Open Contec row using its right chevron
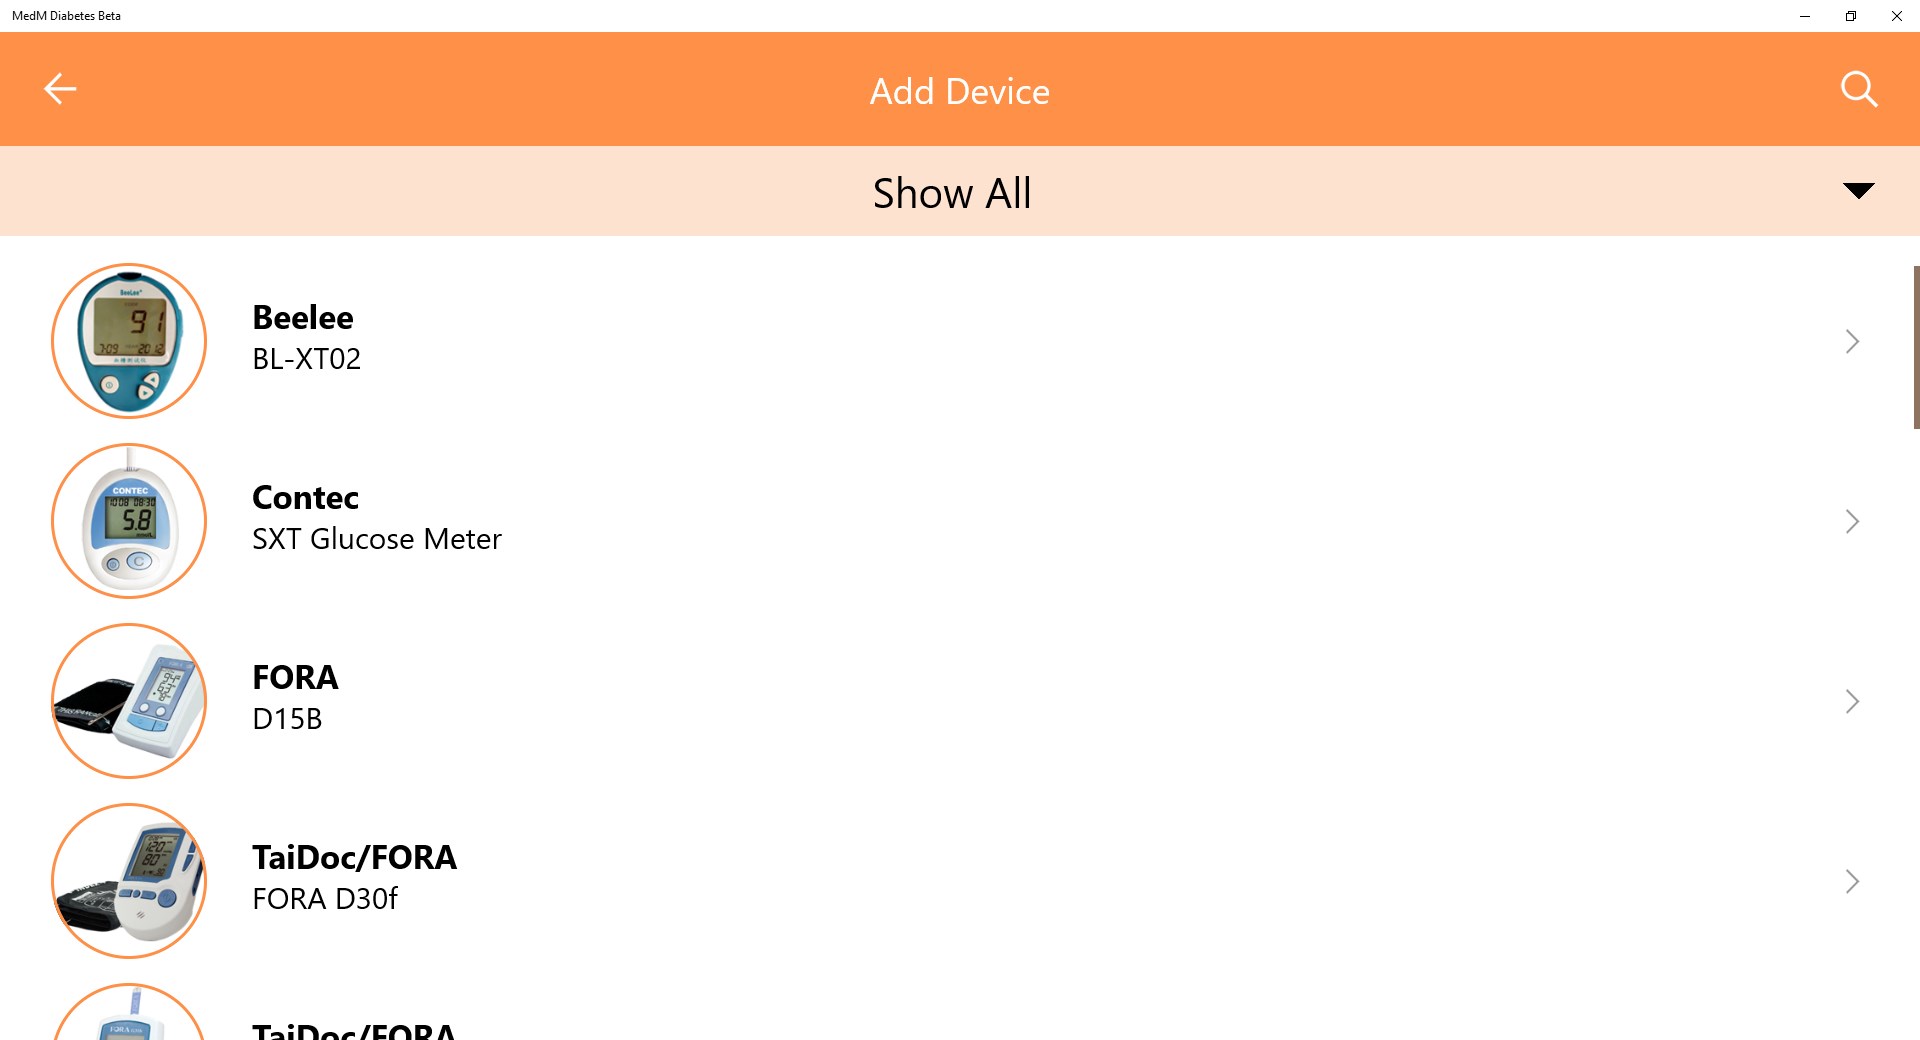This screenshot has height=1040, width=1920. 1852,521
